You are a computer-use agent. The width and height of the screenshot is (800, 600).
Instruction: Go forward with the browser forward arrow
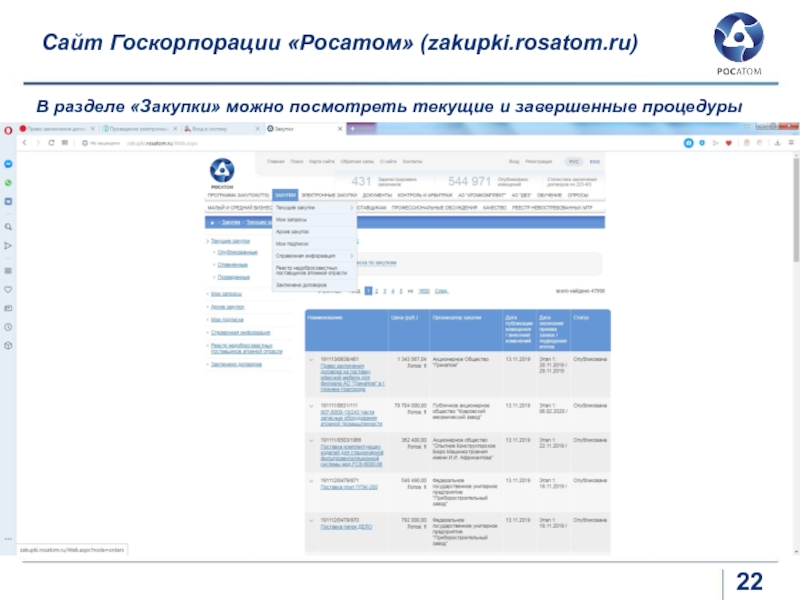tap(38, 143)
